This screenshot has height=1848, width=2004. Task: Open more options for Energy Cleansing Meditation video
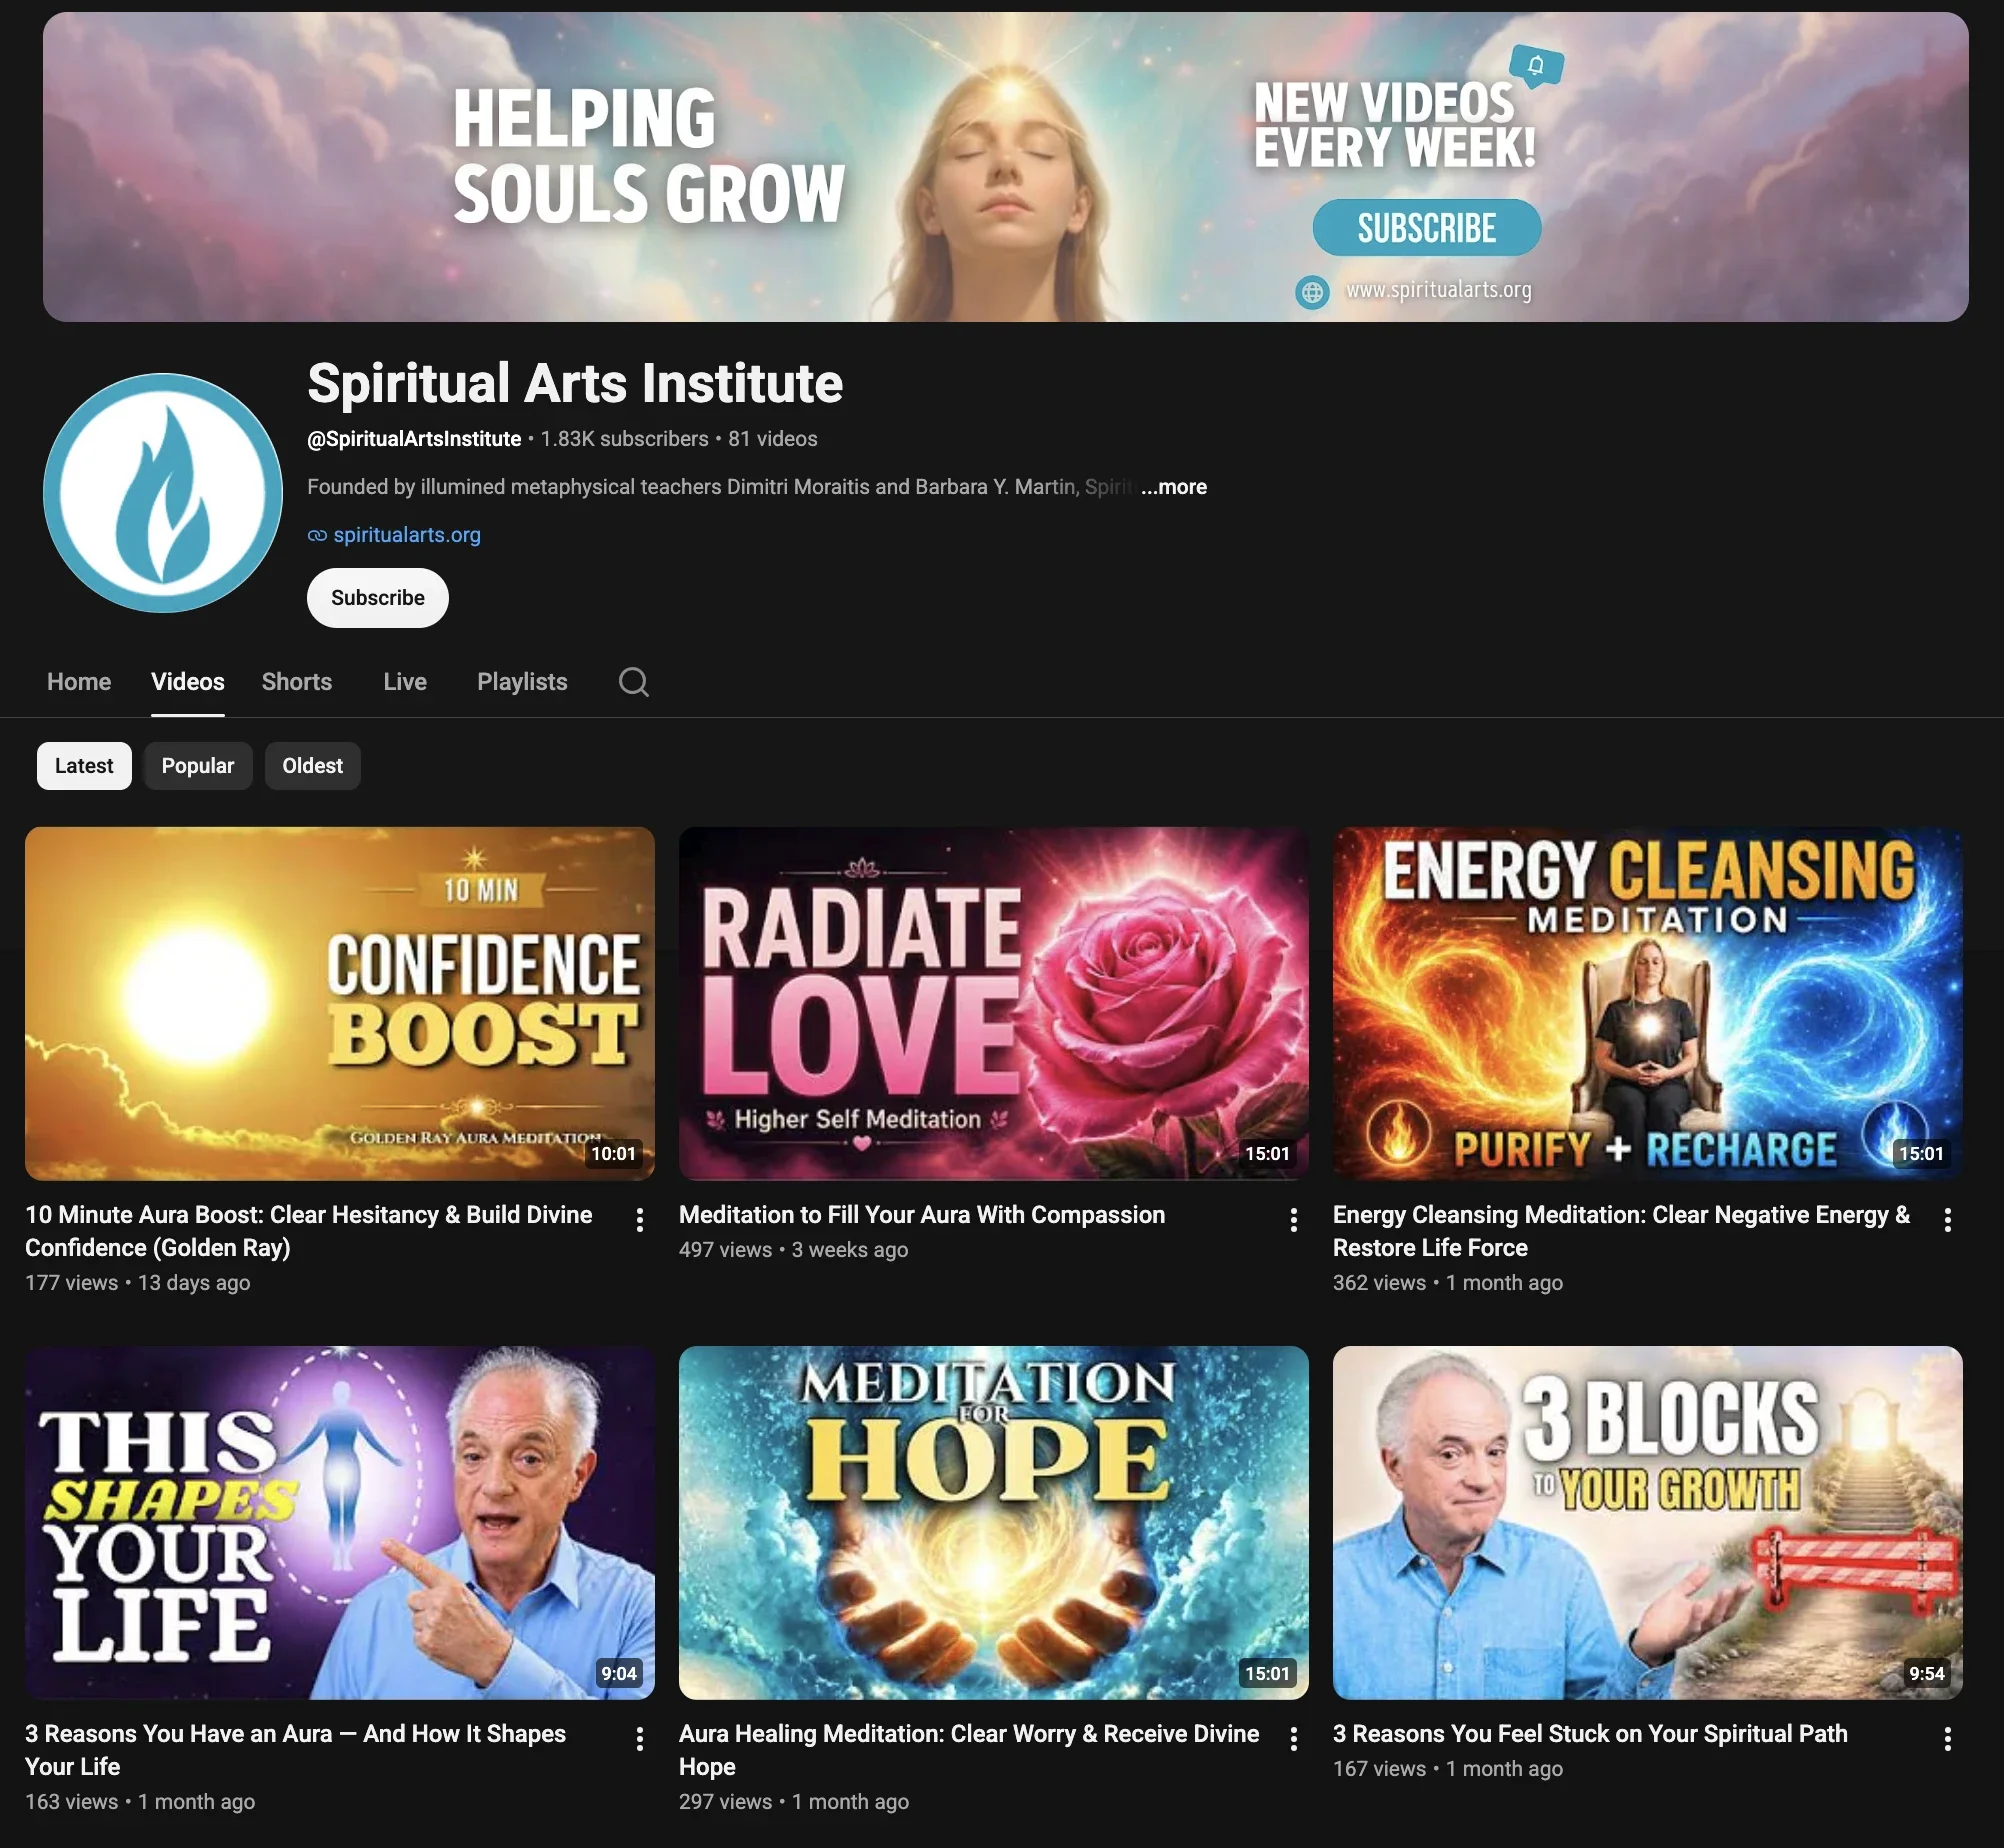(1947, 1219)
